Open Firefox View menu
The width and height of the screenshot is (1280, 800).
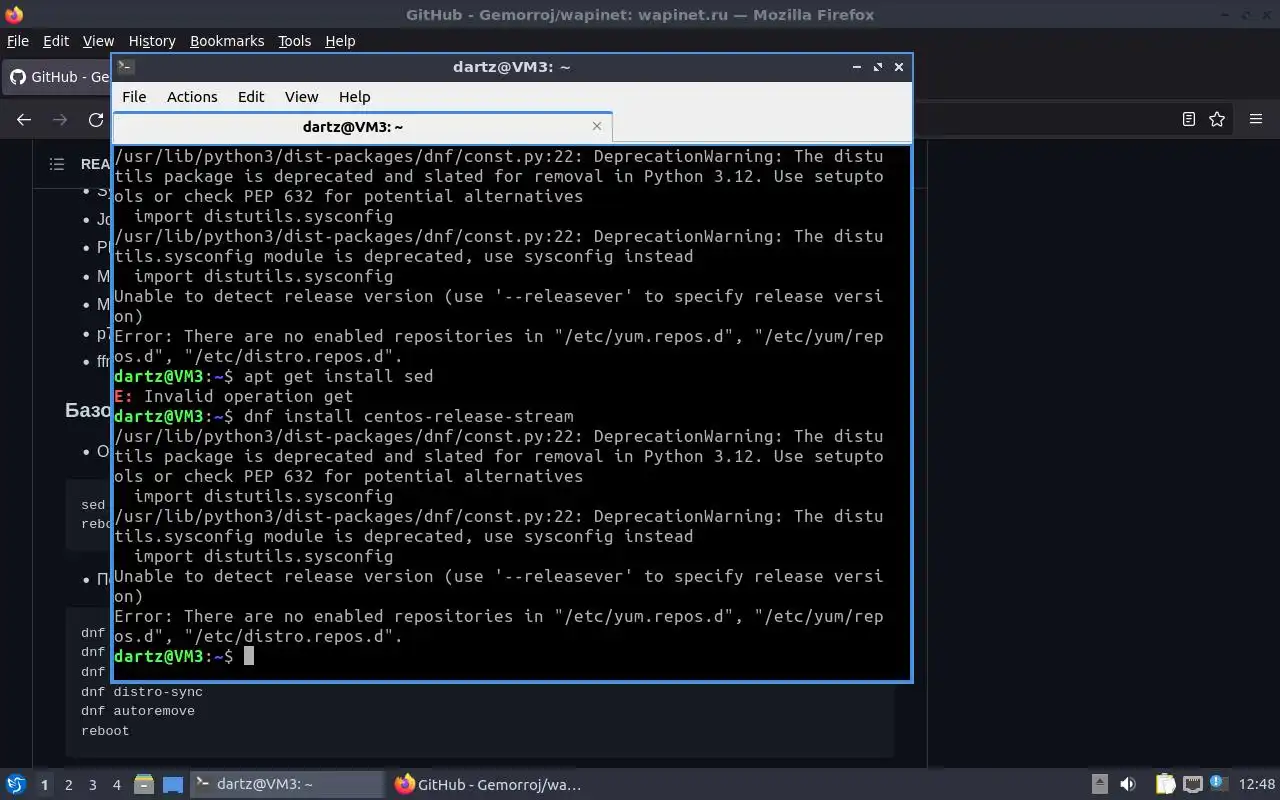click(98, 41)
